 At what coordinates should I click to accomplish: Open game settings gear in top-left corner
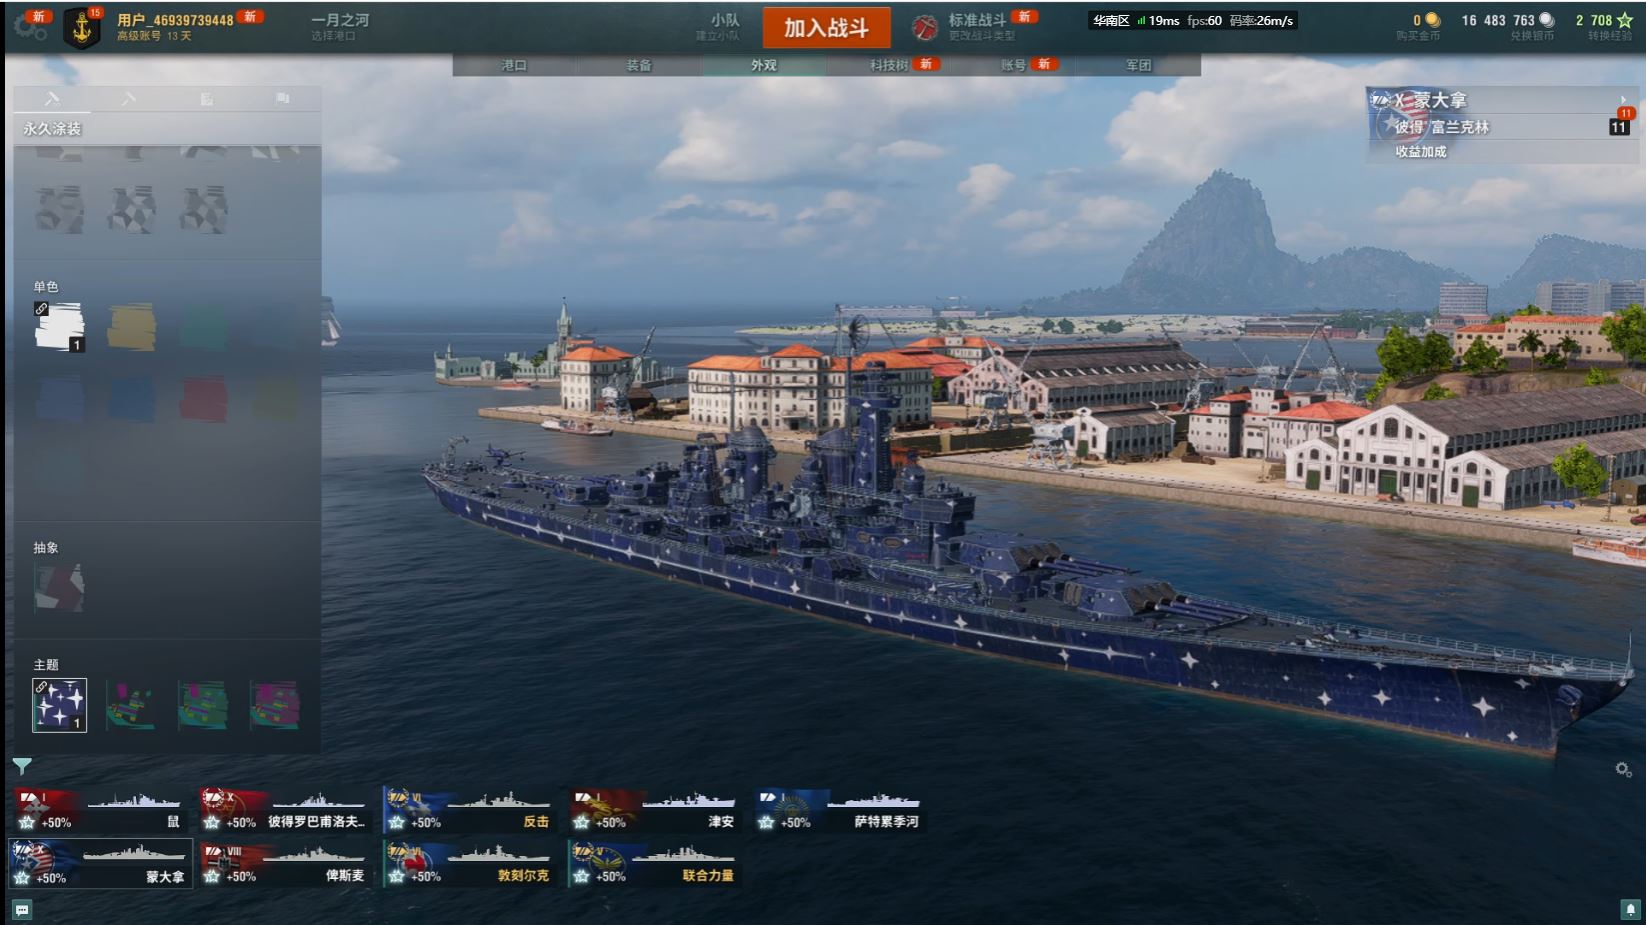(x=29, y=27)
